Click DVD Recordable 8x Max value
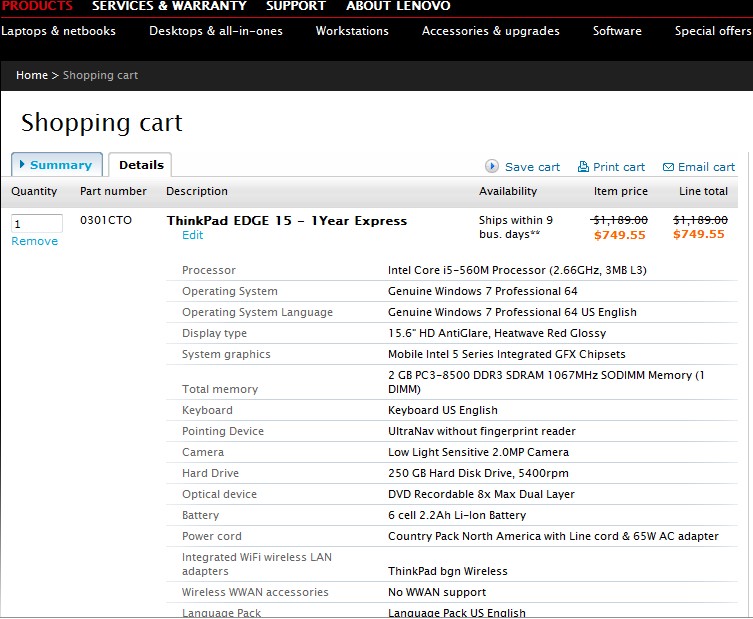The image size is (753, 619). [x=481, y=494]
